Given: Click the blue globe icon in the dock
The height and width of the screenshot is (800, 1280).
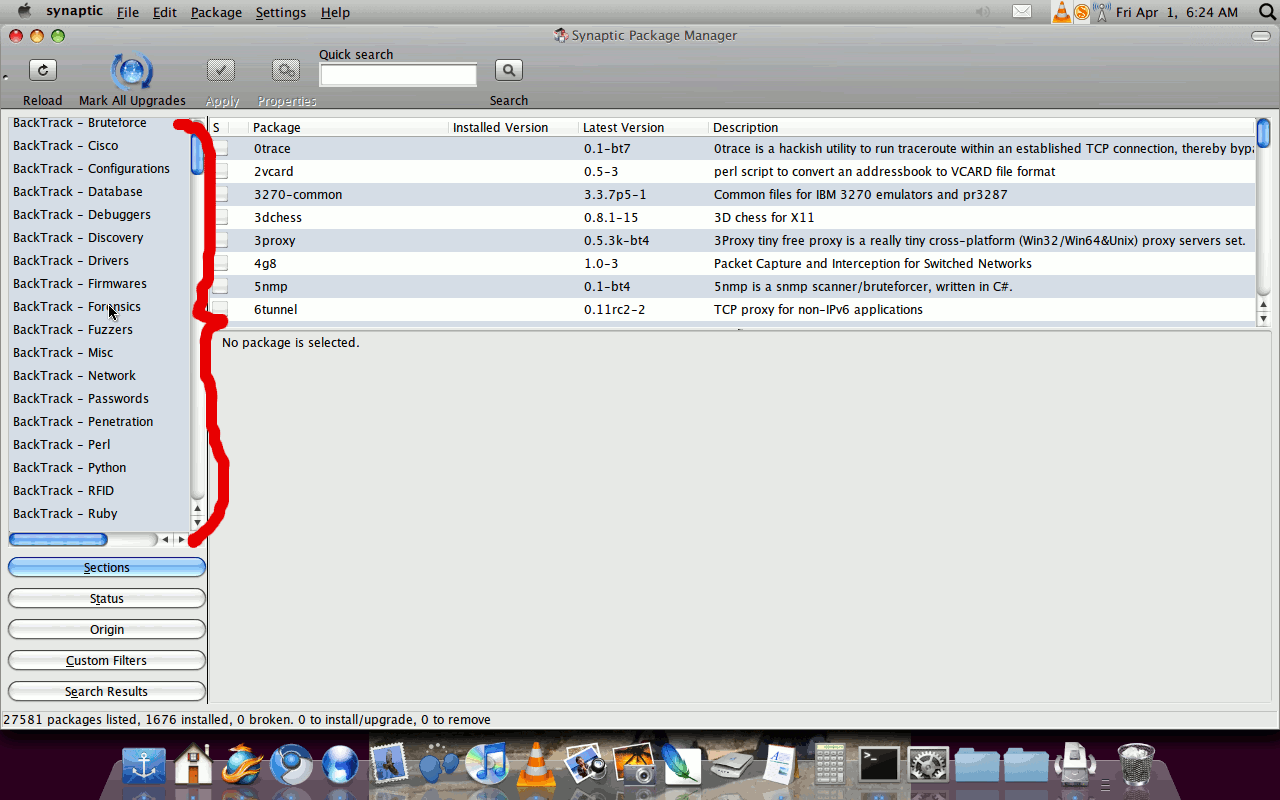Looking at the screenshot, I should pyautogui.click(x=340, y=766).
